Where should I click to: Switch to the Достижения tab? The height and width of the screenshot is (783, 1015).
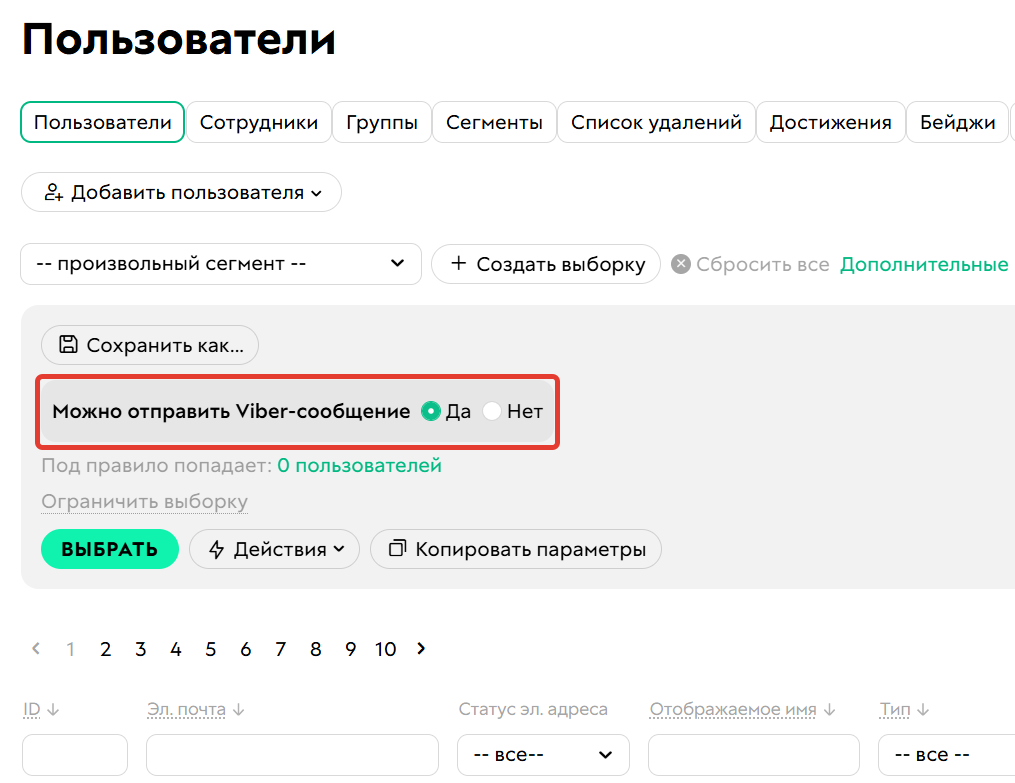(x=832, y=121)
